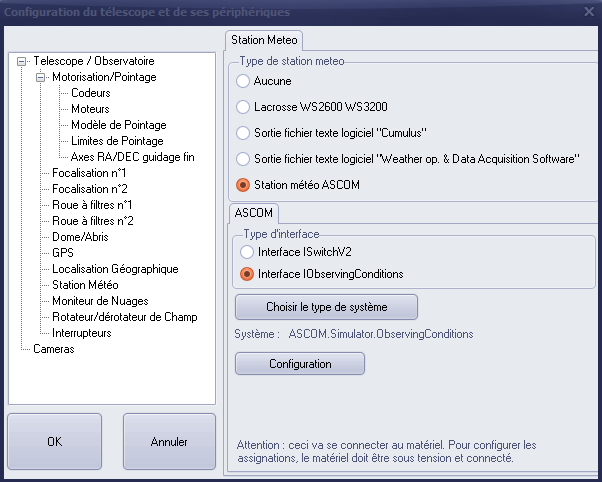The height and width of the screenshot is (482, 602).
Task: Click Choisir le type de système button
Action: click(x=326, y=306)
